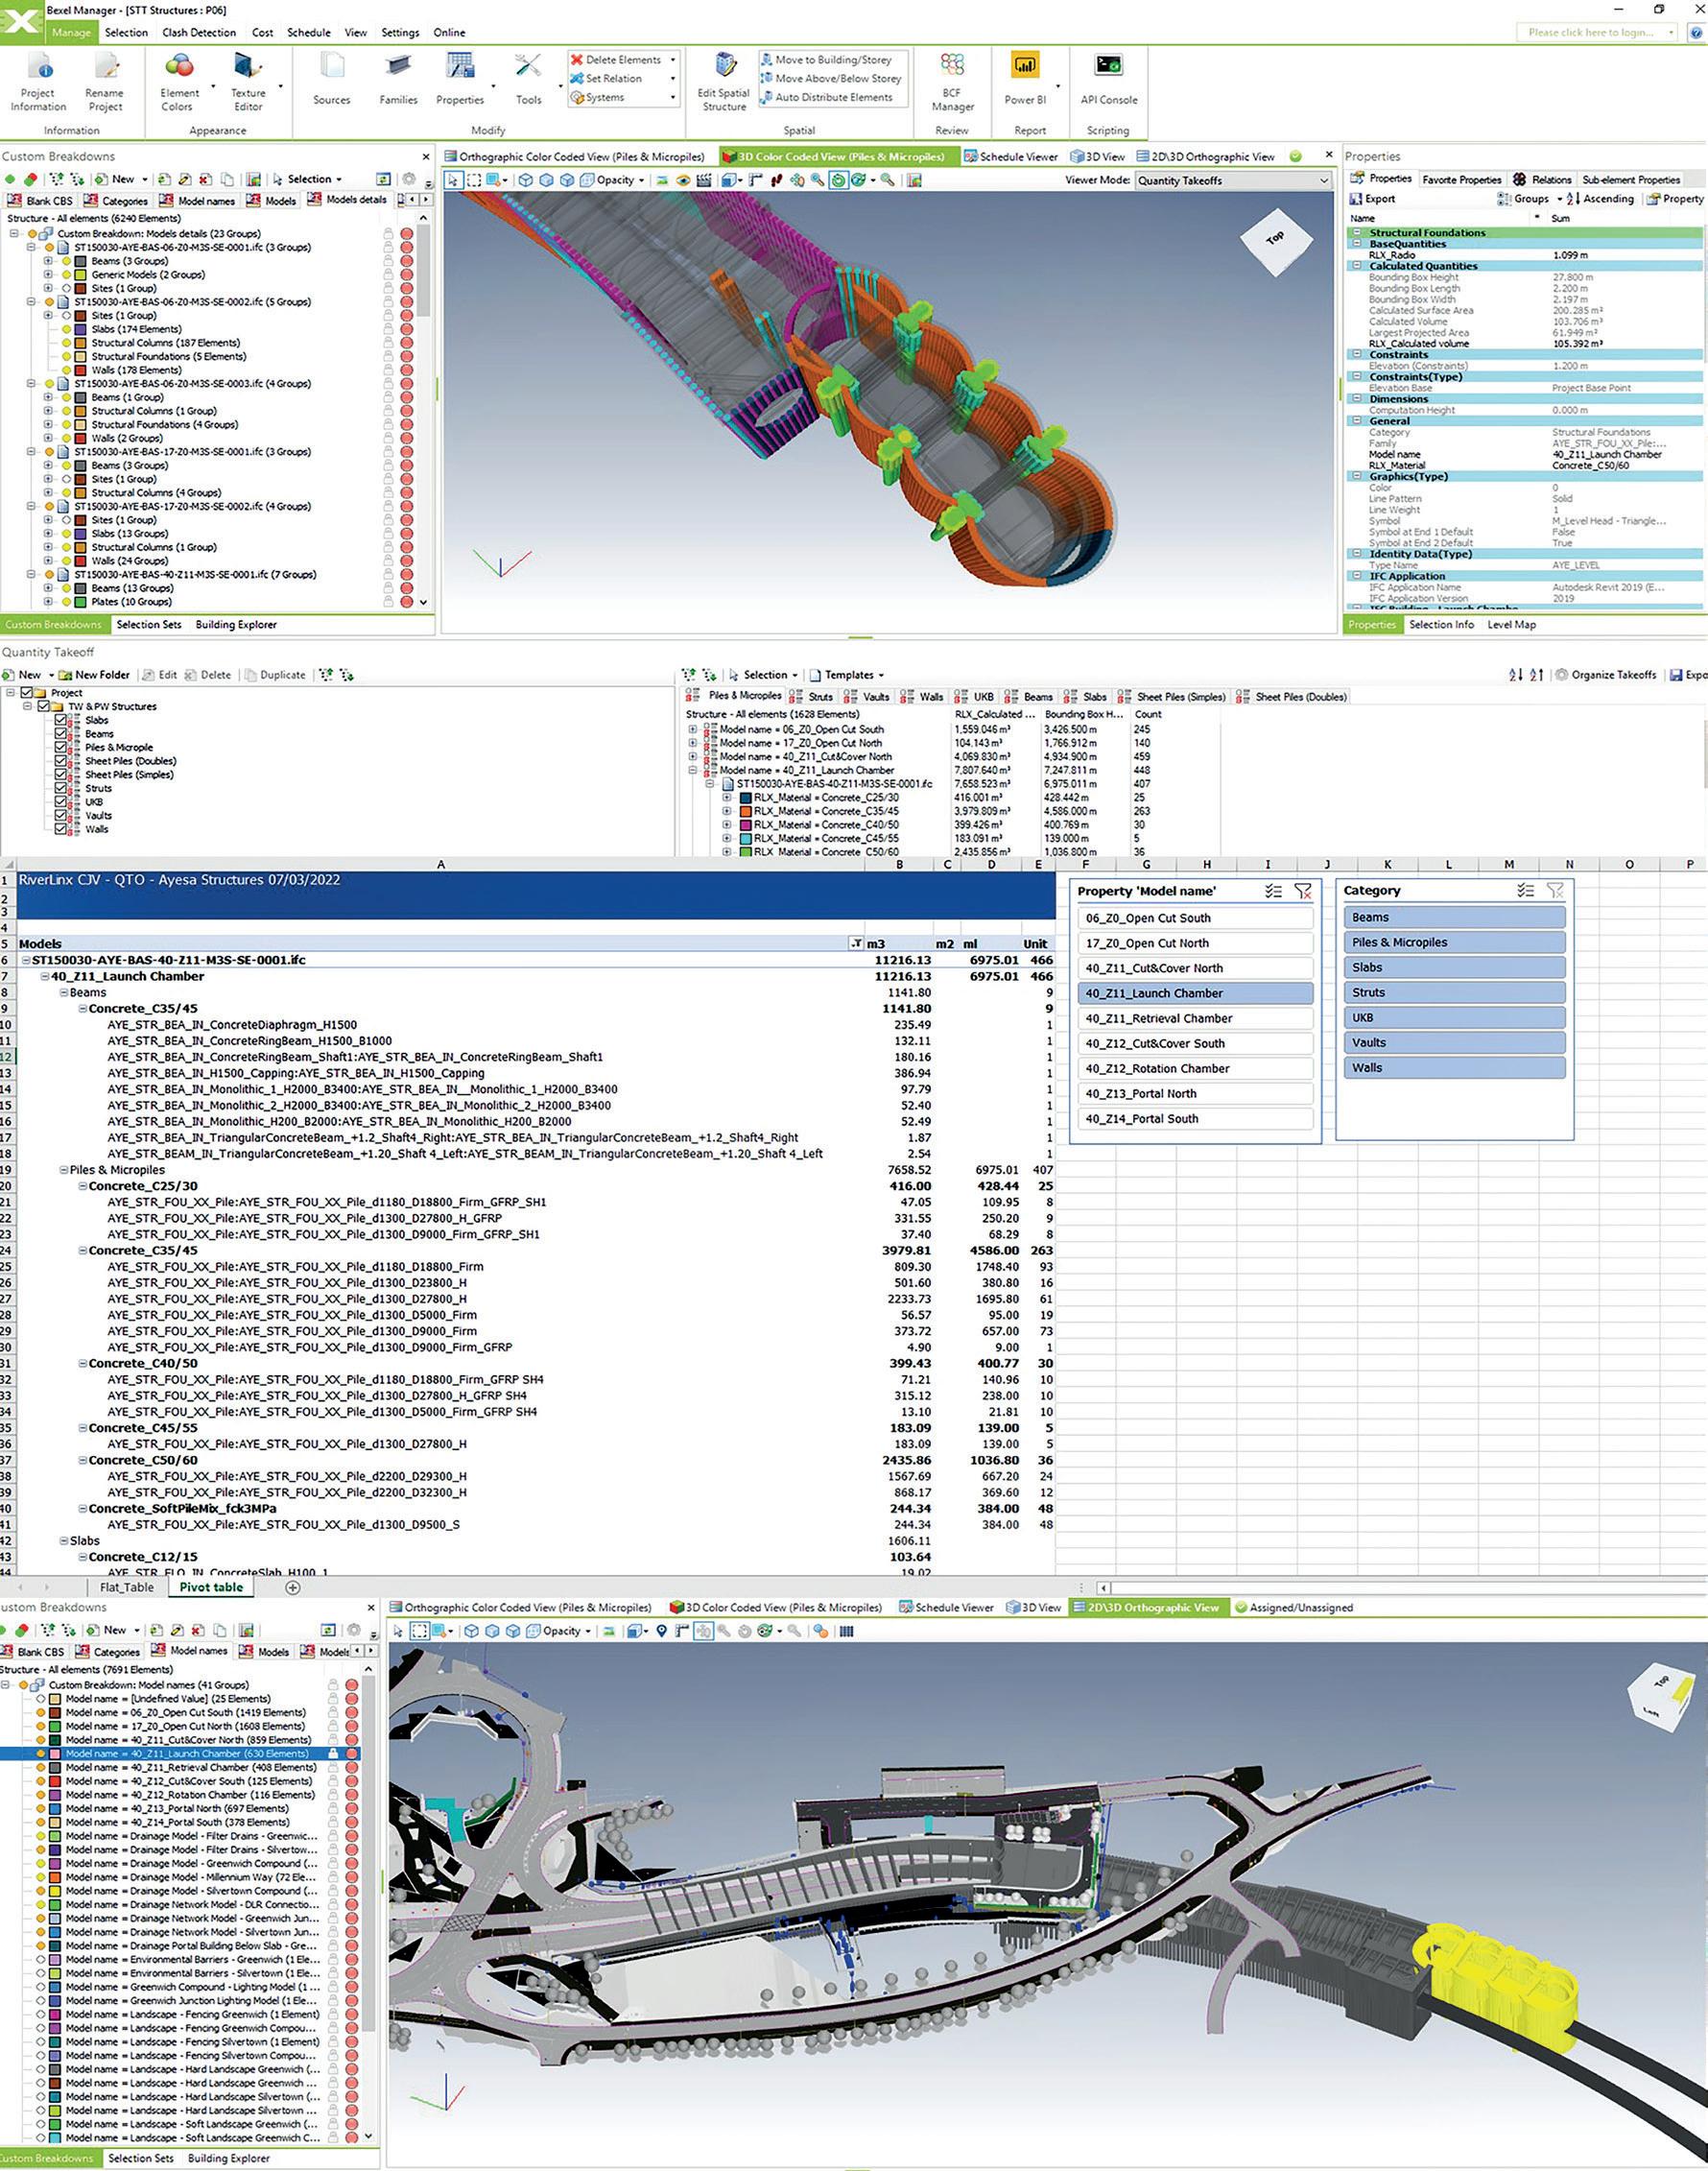Click the clapperboard icon in the viewer toolbar
Screen dimensions: 1708x2171
(x=704, y=180)
